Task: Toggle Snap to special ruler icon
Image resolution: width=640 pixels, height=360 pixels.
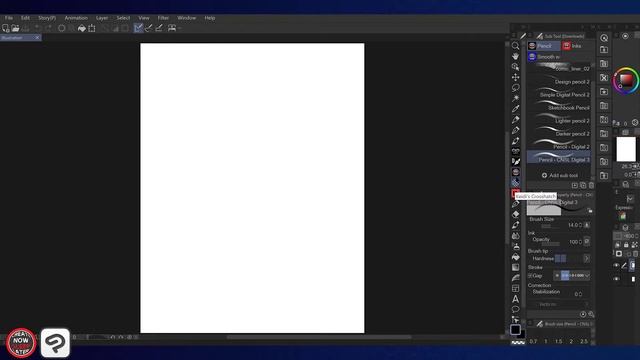Action: coord(149,28)
